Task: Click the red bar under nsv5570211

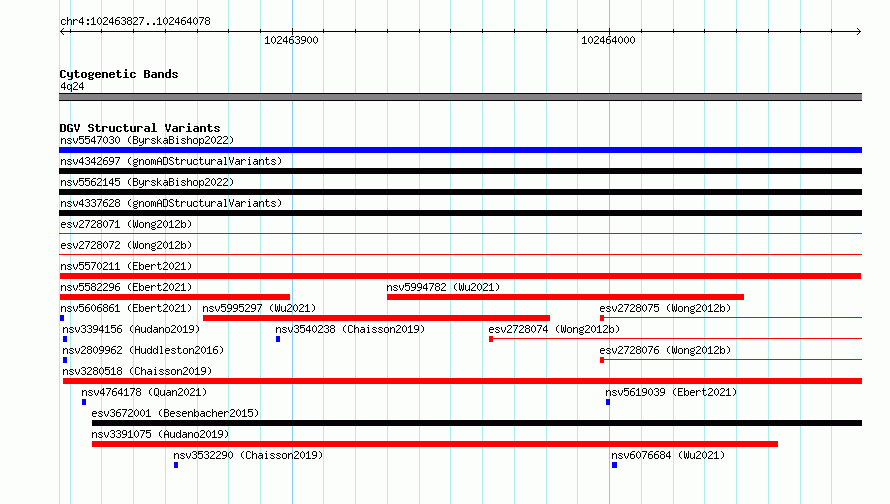Action: (x=460, y=276)
